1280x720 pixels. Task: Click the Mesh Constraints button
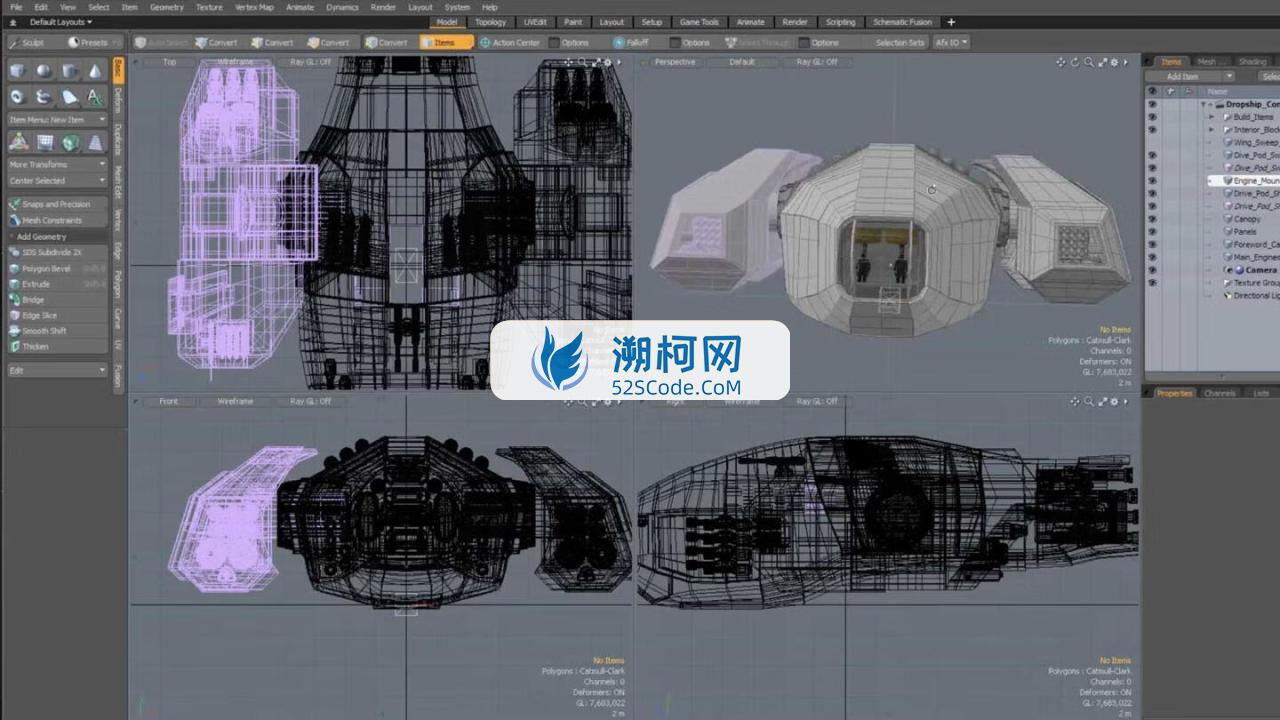(57, 220)
